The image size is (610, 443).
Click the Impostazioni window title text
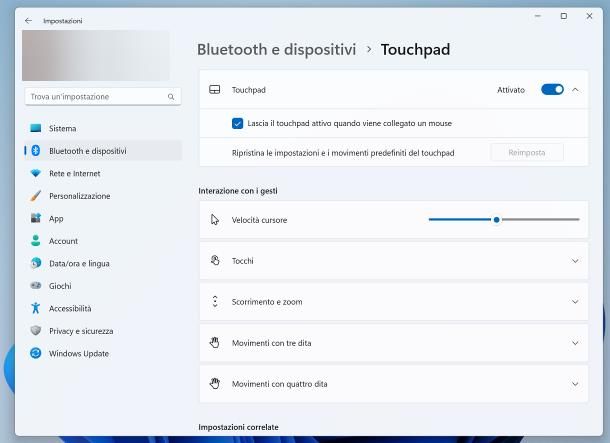coord(63,21)
